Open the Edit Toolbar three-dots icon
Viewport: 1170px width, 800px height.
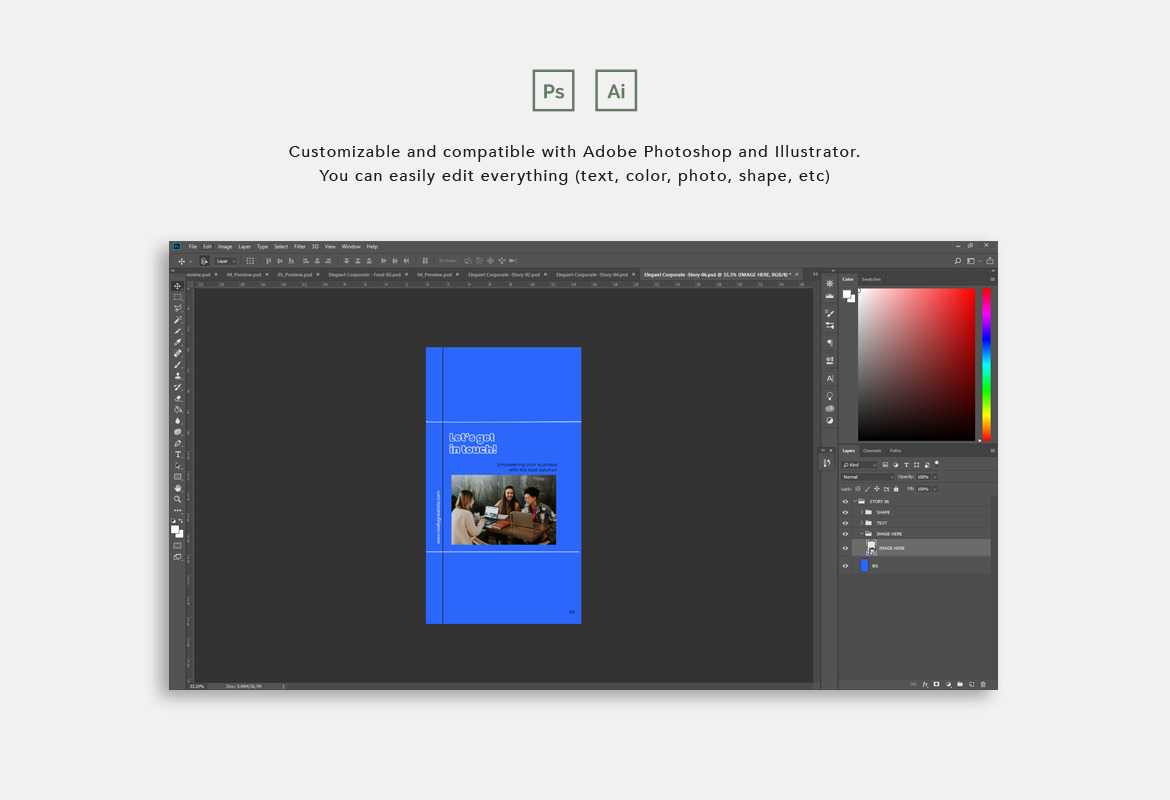pos(178,510)
